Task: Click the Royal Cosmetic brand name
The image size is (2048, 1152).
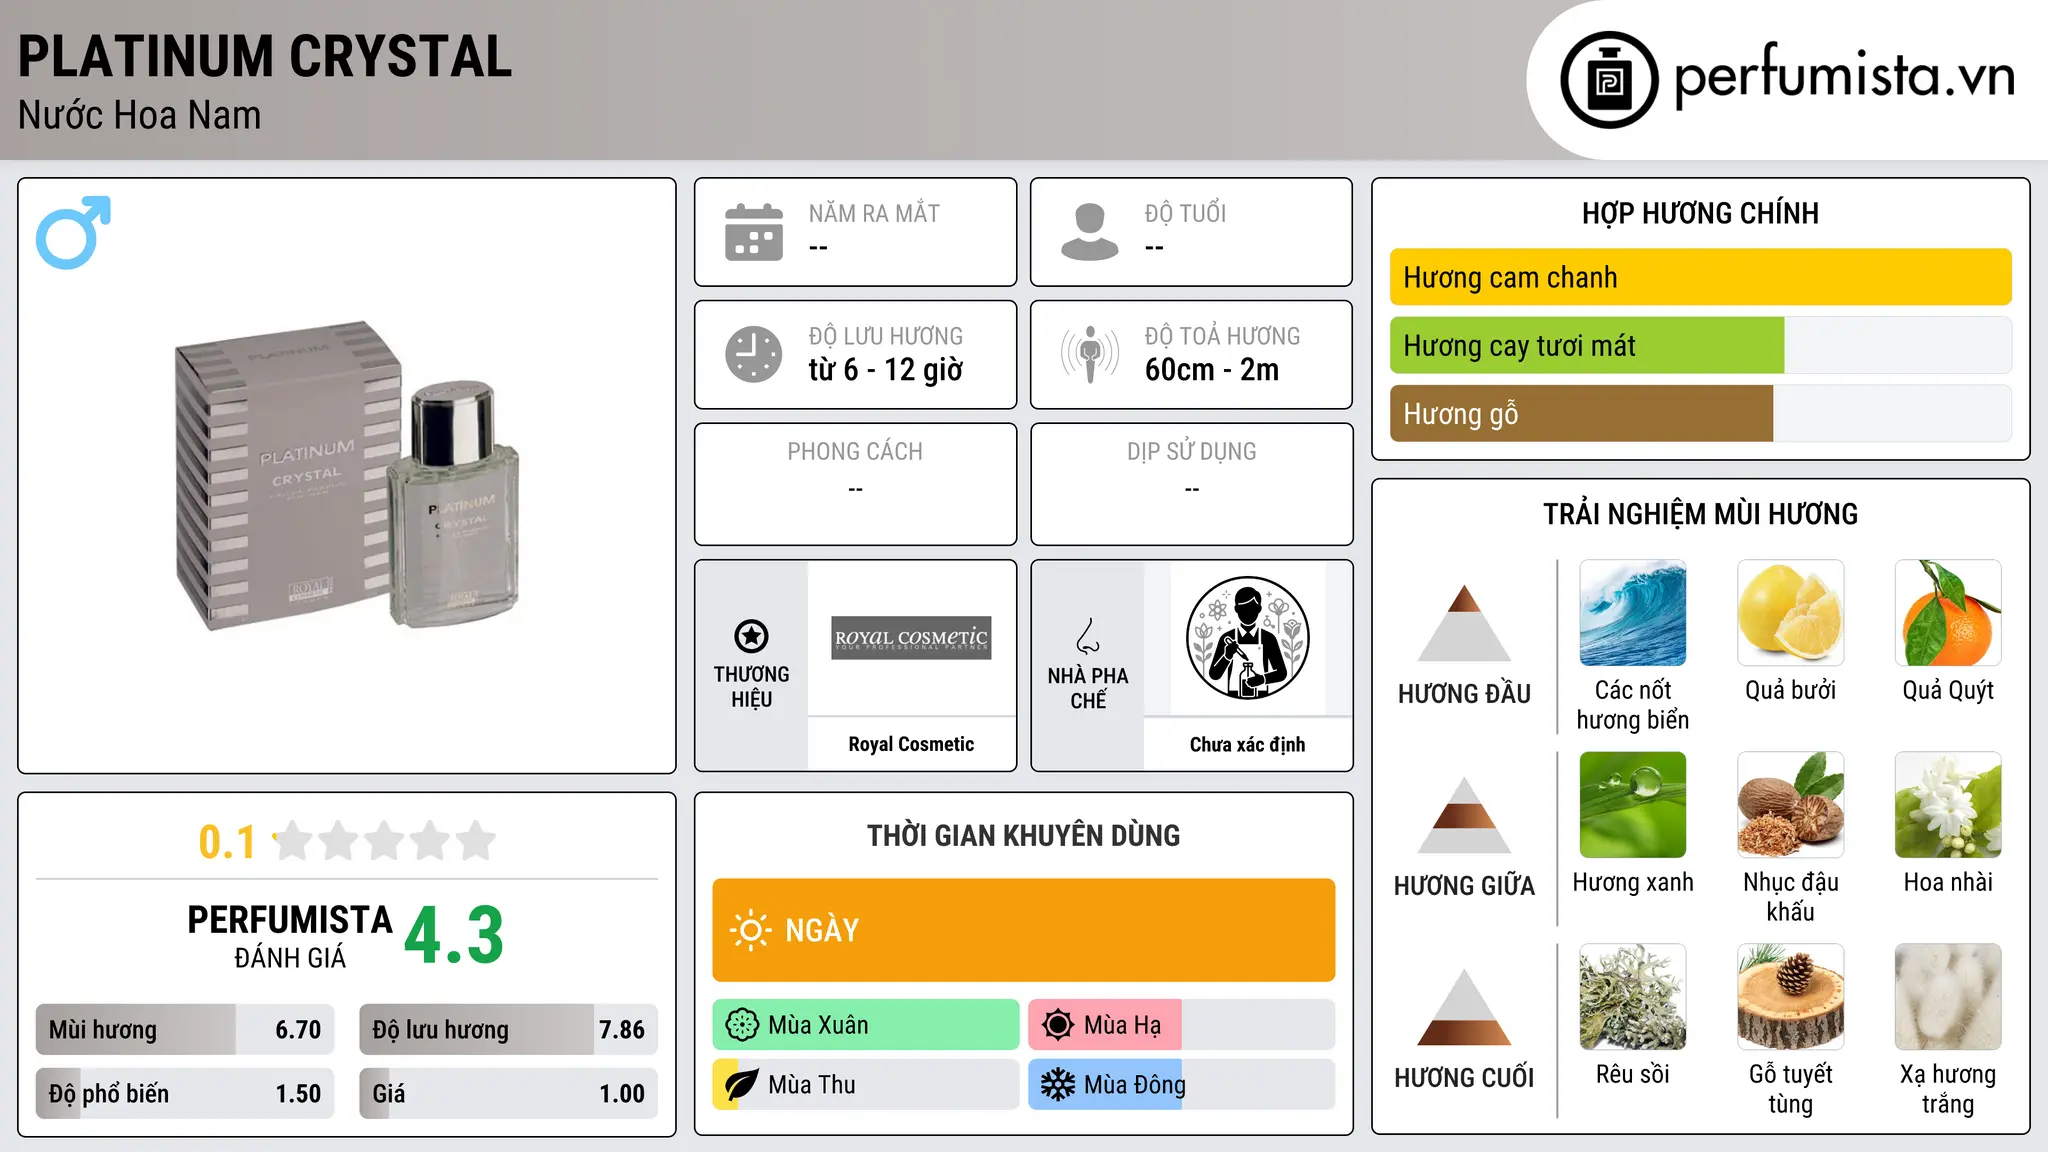Action: coord(911,744)
